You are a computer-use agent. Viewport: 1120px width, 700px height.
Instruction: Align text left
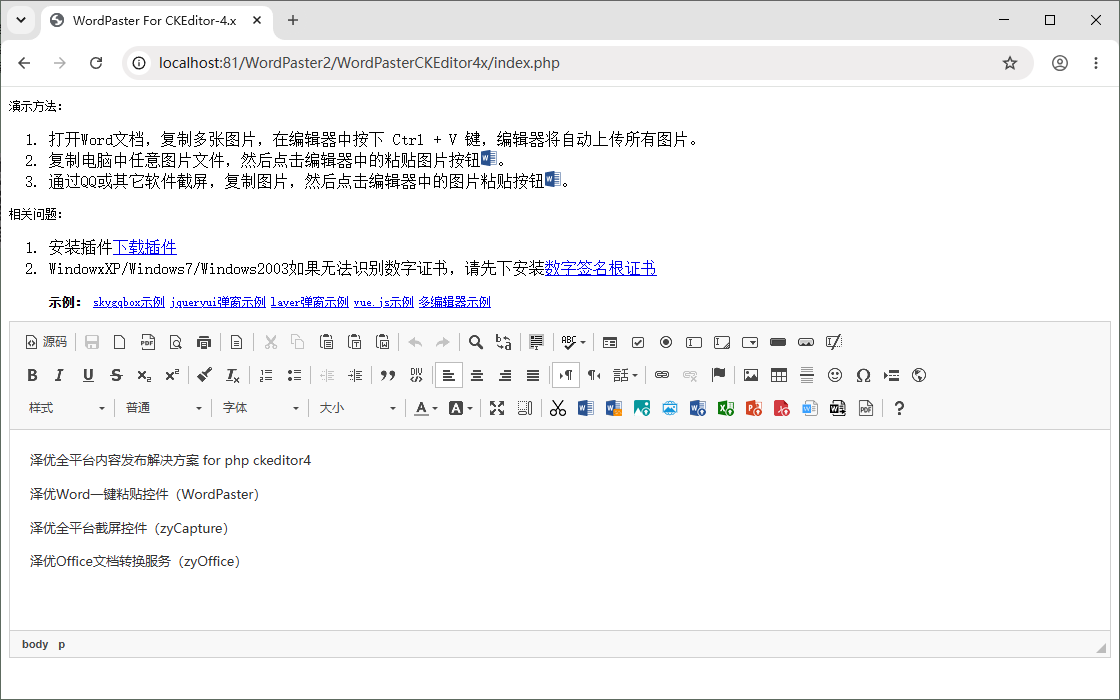tap(449, 375)
